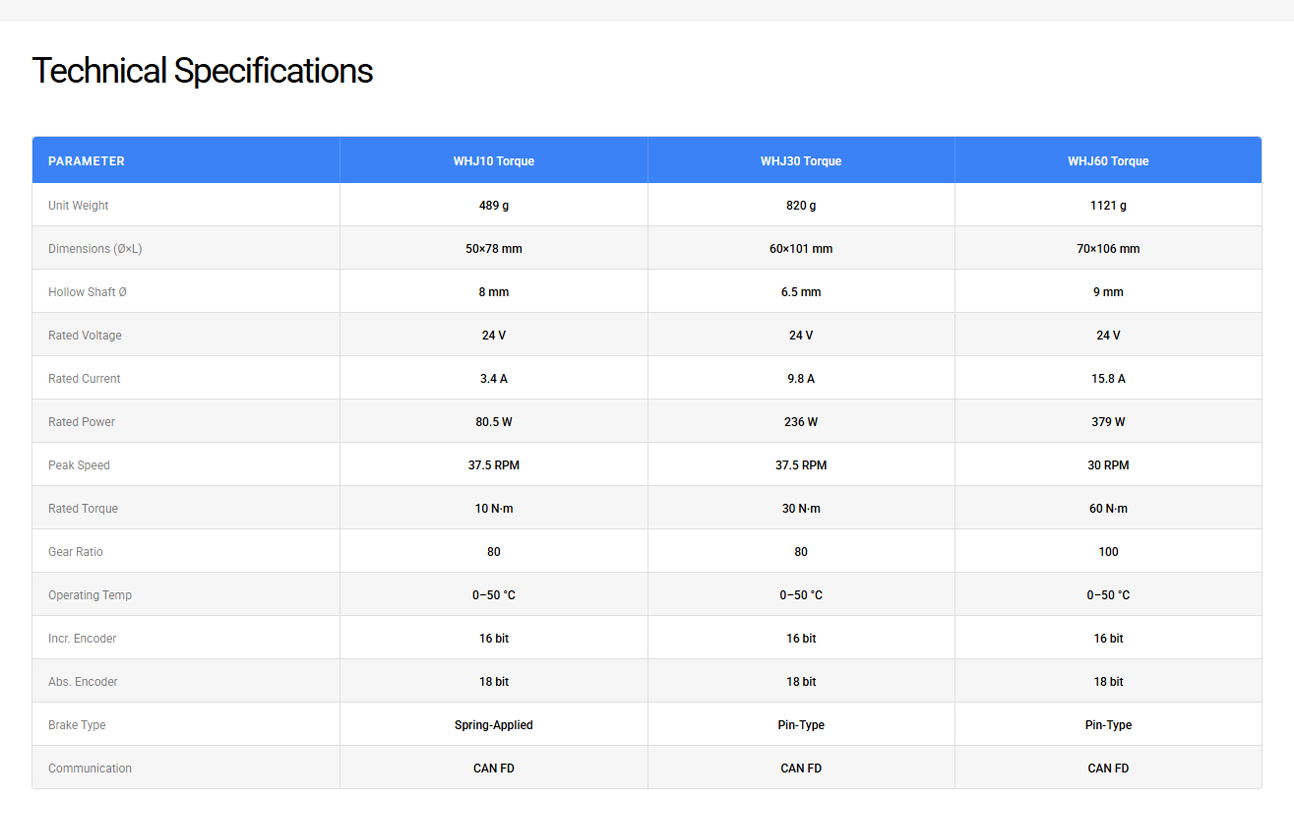Select the Operating Temp row label
1294x821 pixels.
coord(90,595)
